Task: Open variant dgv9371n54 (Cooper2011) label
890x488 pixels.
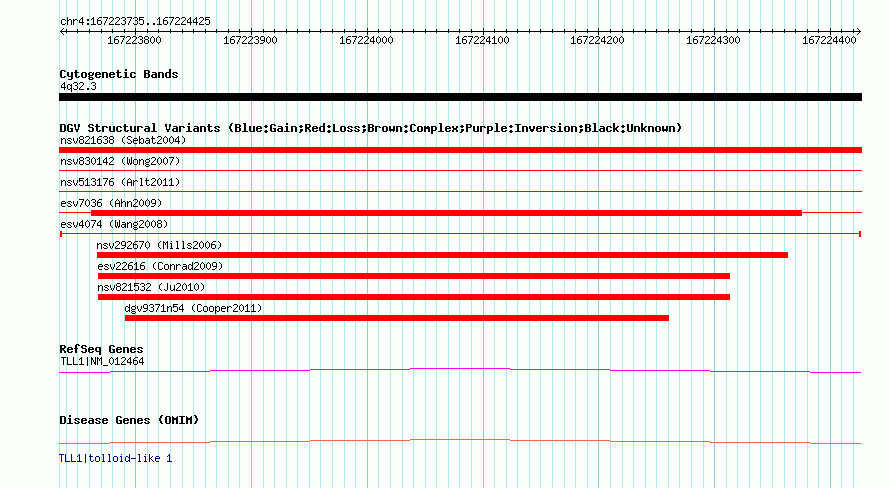Action: pos(194,308)
